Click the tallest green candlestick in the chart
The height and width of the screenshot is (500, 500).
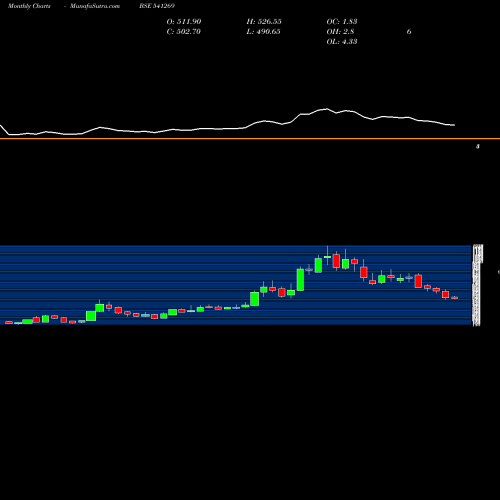tap(300, 280)
